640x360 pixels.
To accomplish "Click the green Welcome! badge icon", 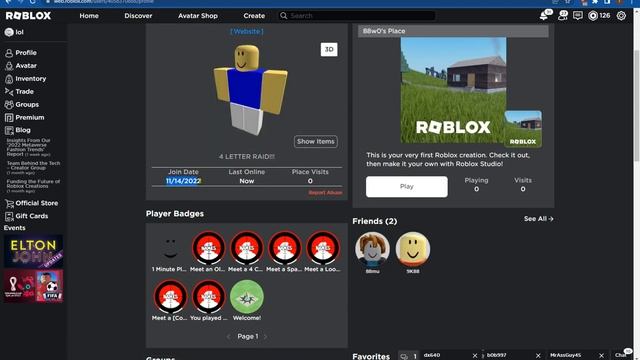I will click(247, 296).
